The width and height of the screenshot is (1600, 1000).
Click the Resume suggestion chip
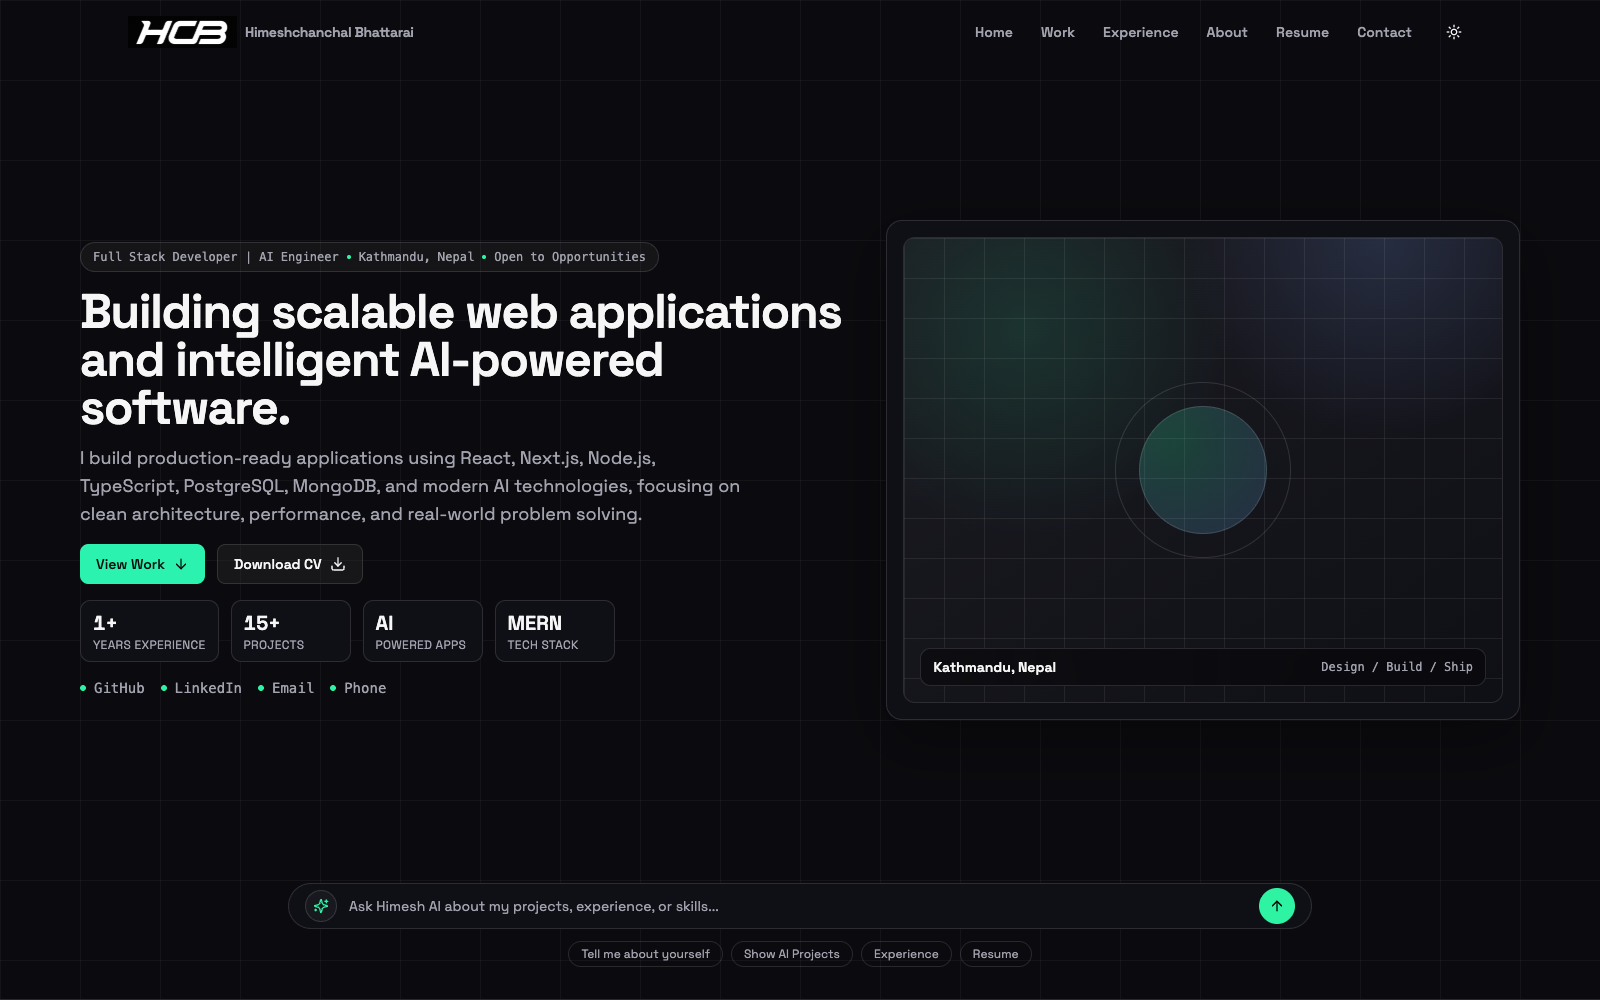[x=996, y=954]
